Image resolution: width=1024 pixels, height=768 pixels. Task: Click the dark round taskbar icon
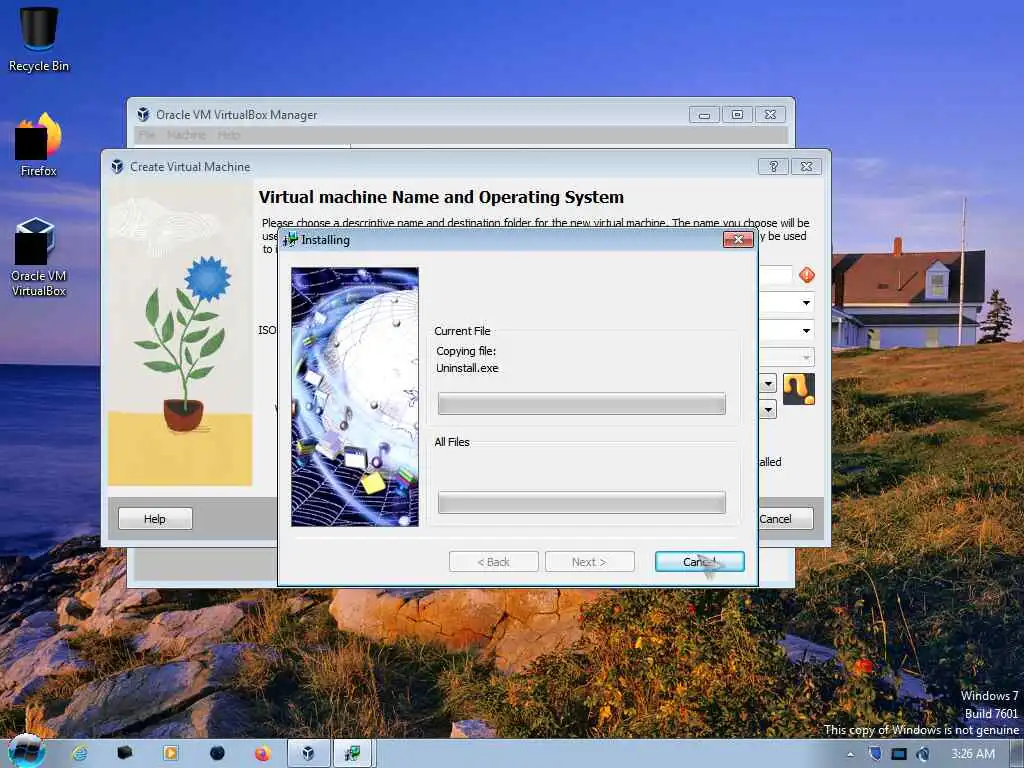217,753
